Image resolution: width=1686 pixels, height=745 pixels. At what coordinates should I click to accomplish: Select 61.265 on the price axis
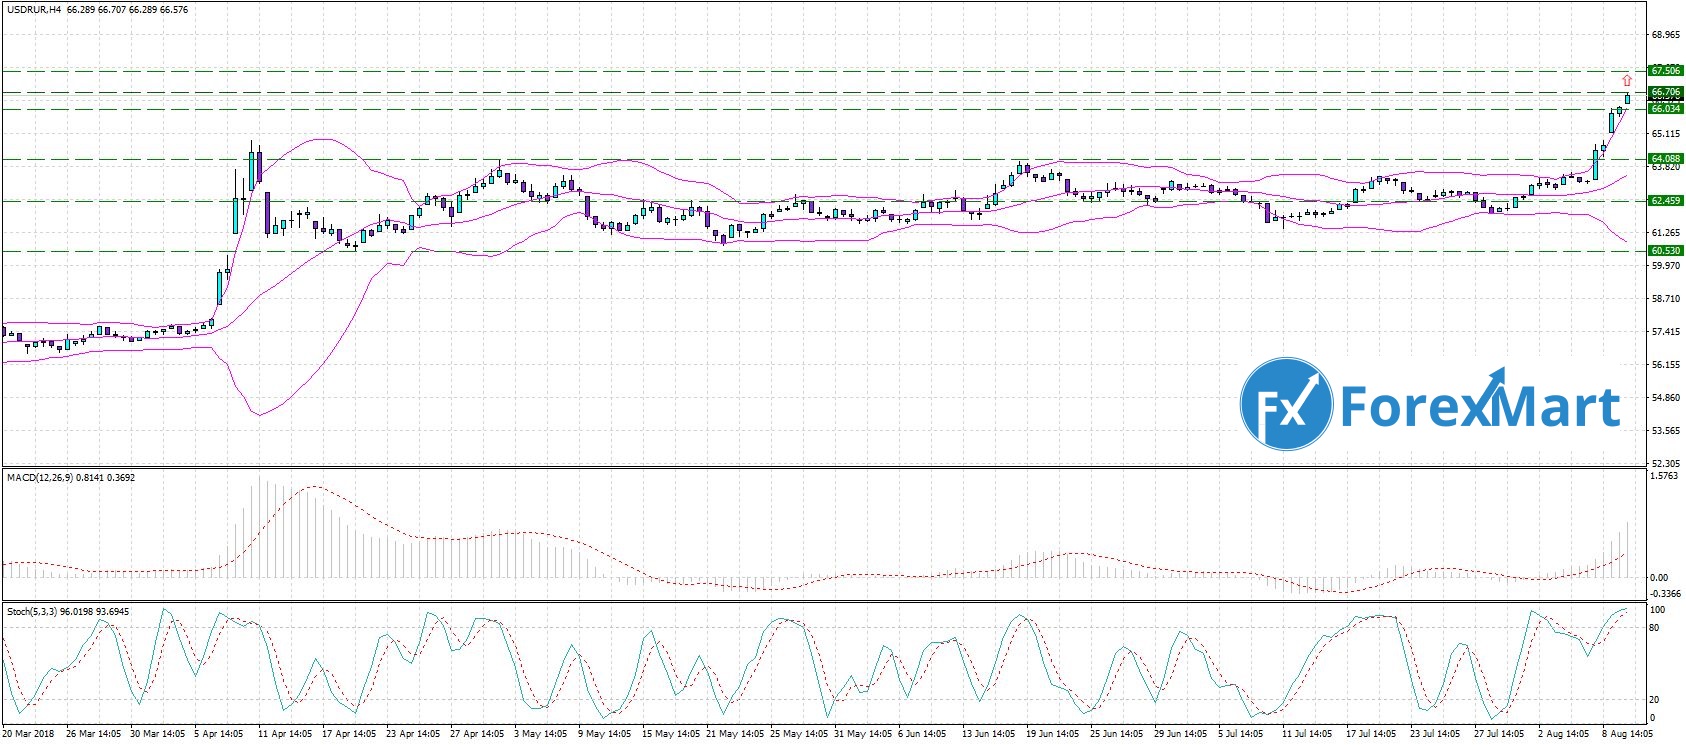click(1665, 232)
